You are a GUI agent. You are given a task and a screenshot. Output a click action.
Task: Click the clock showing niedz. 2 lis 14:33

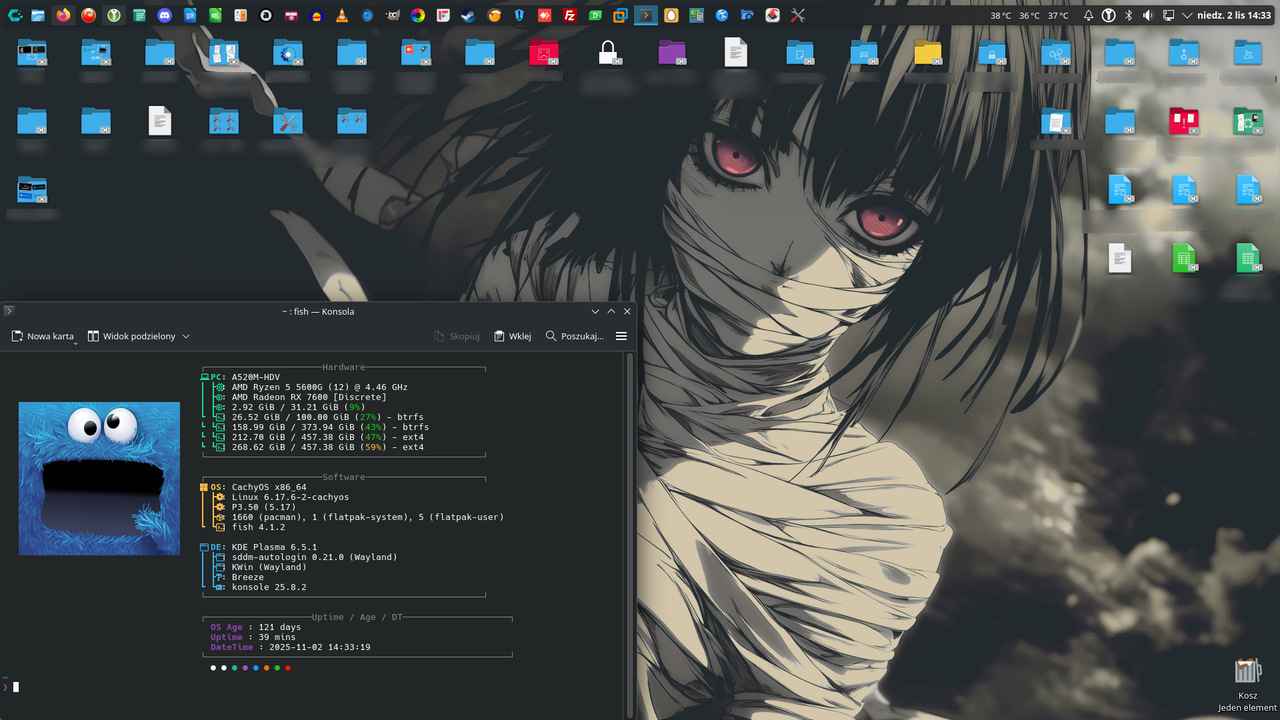click(x=1234, y=16)
